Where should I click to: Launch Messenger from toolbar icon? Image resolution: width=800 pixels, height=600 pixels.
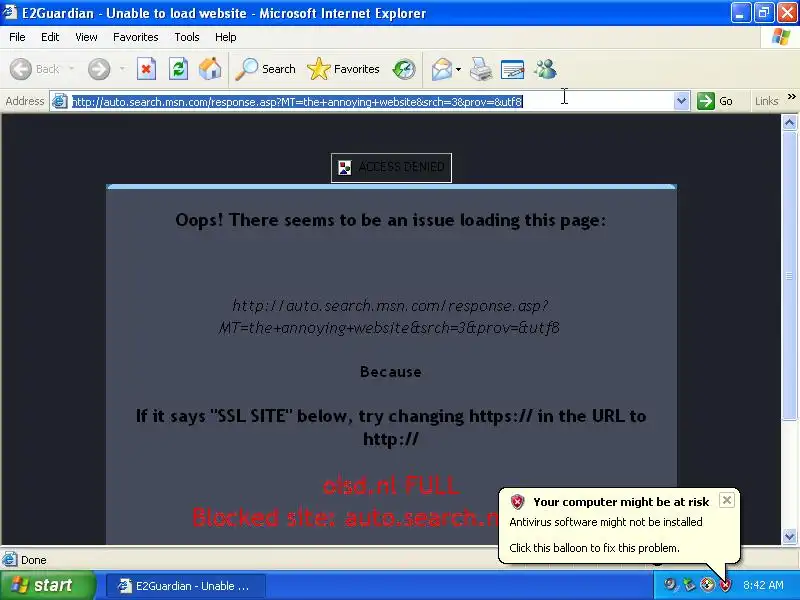tap(545, 69)
